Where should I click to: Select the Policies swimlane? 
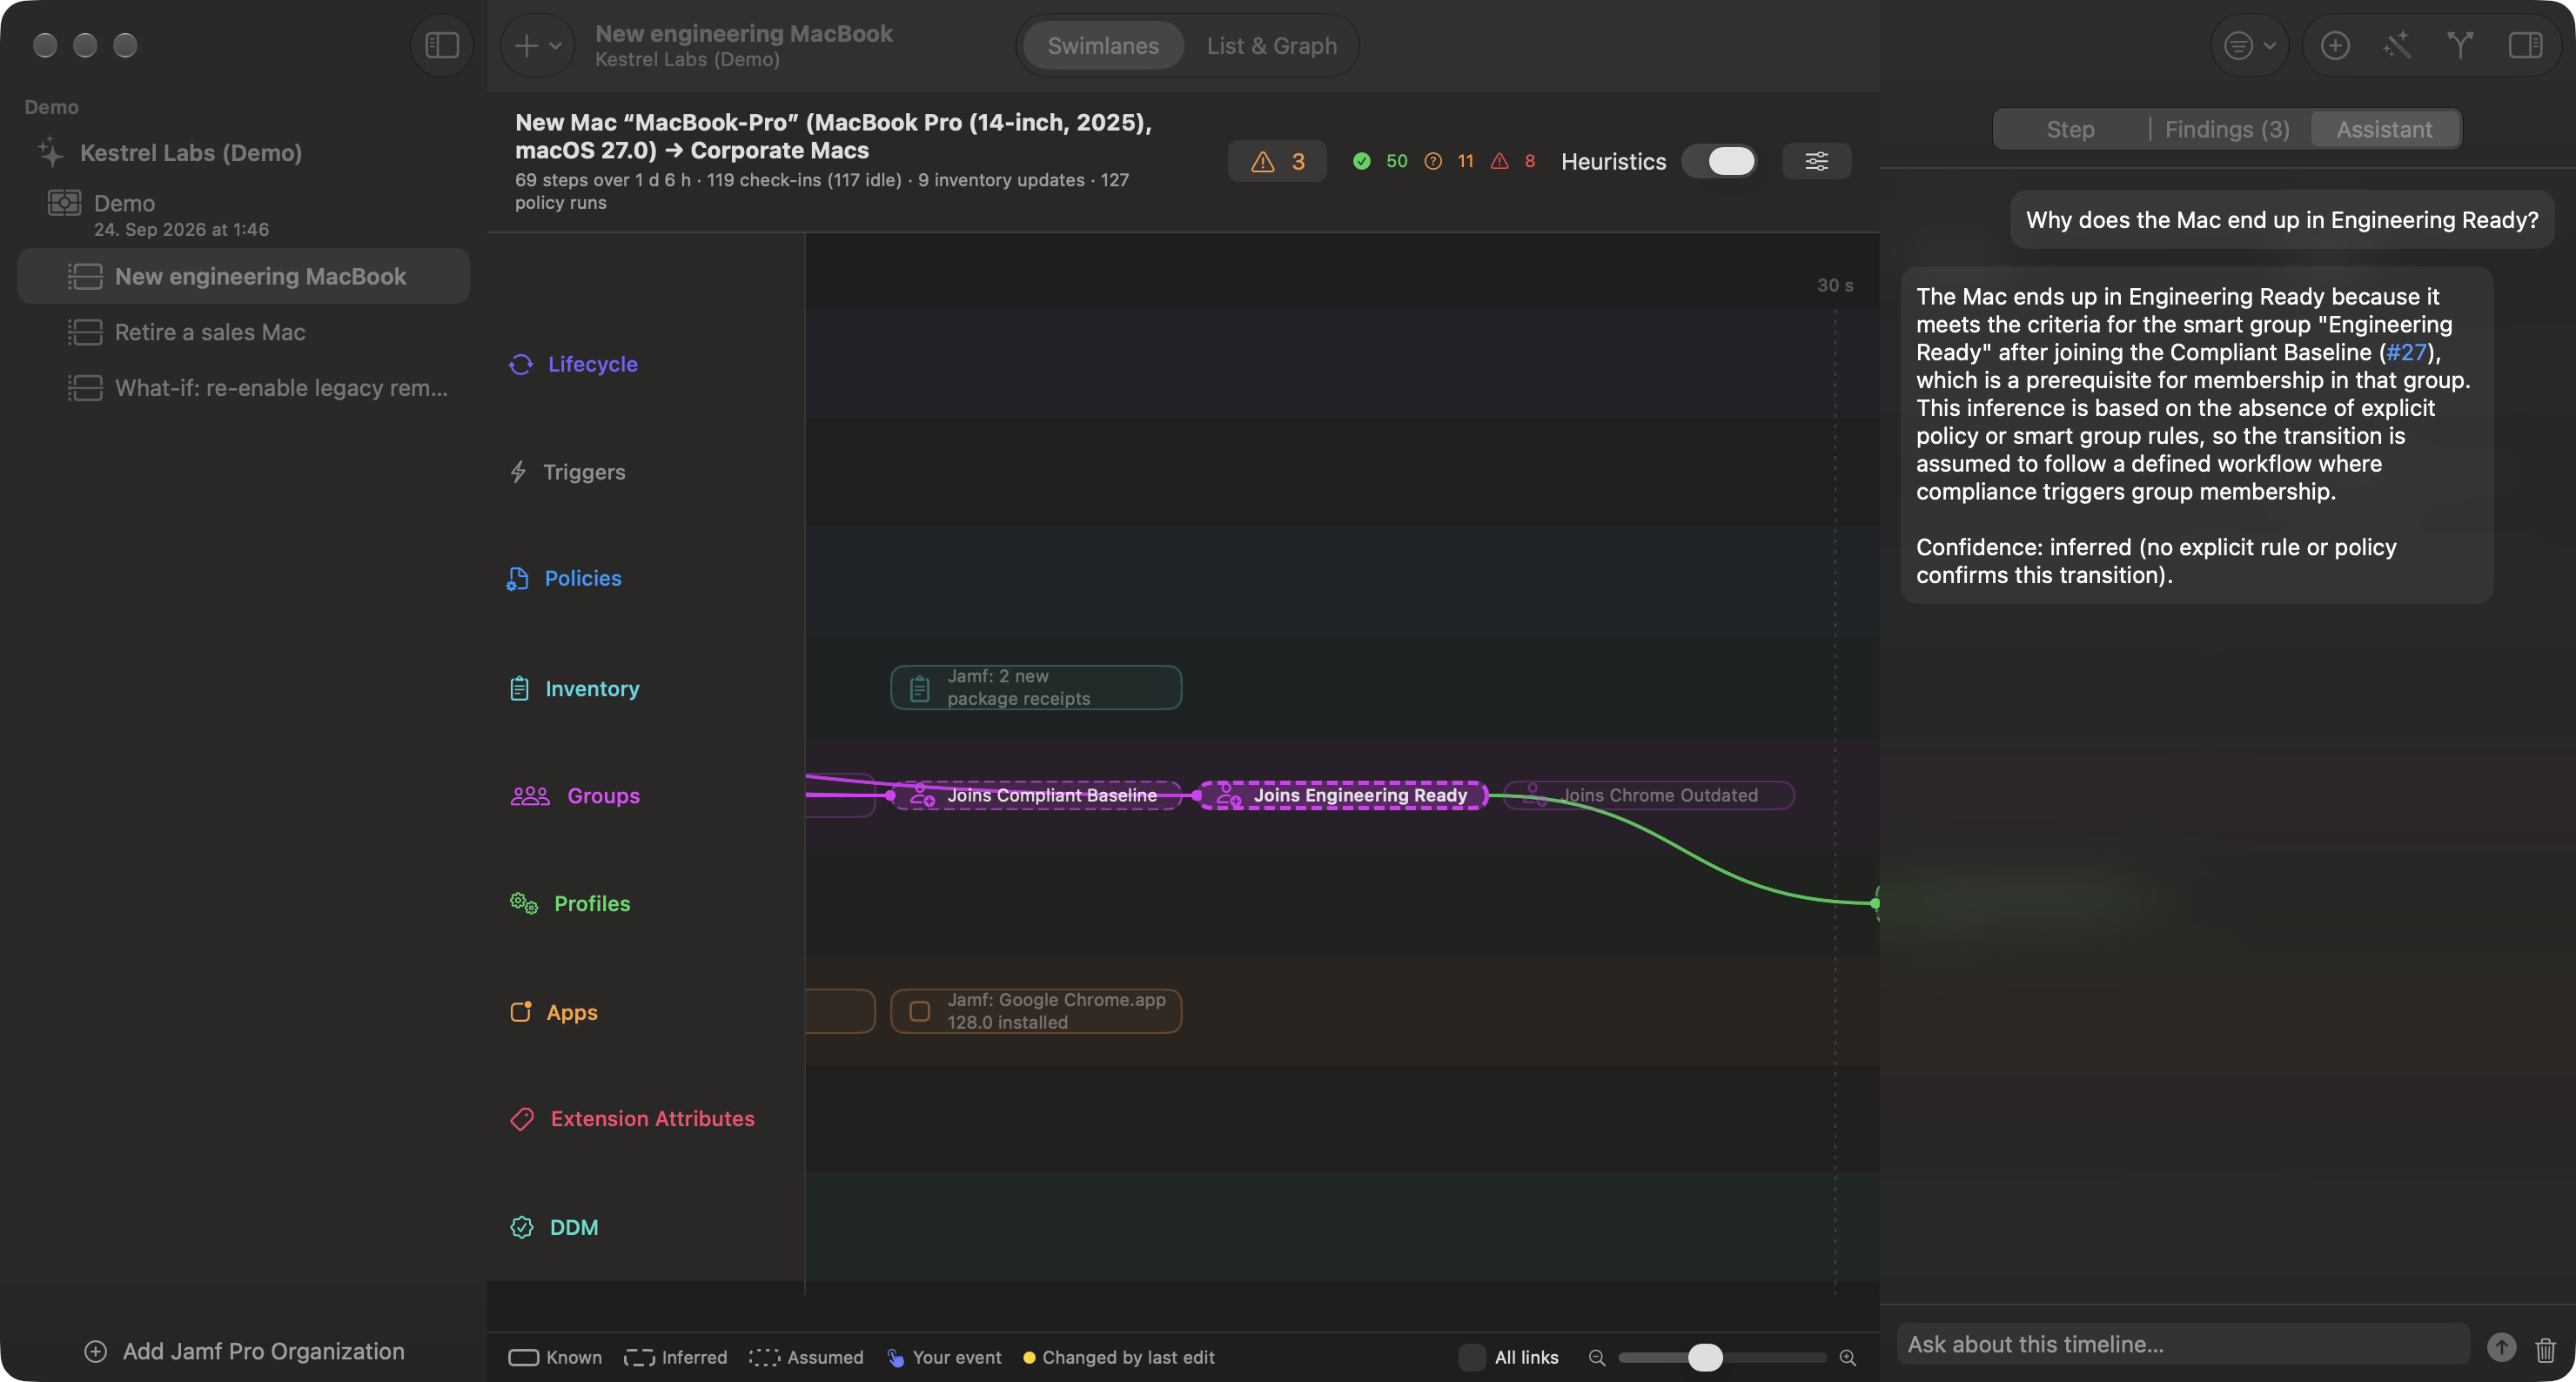coord(564,578)
